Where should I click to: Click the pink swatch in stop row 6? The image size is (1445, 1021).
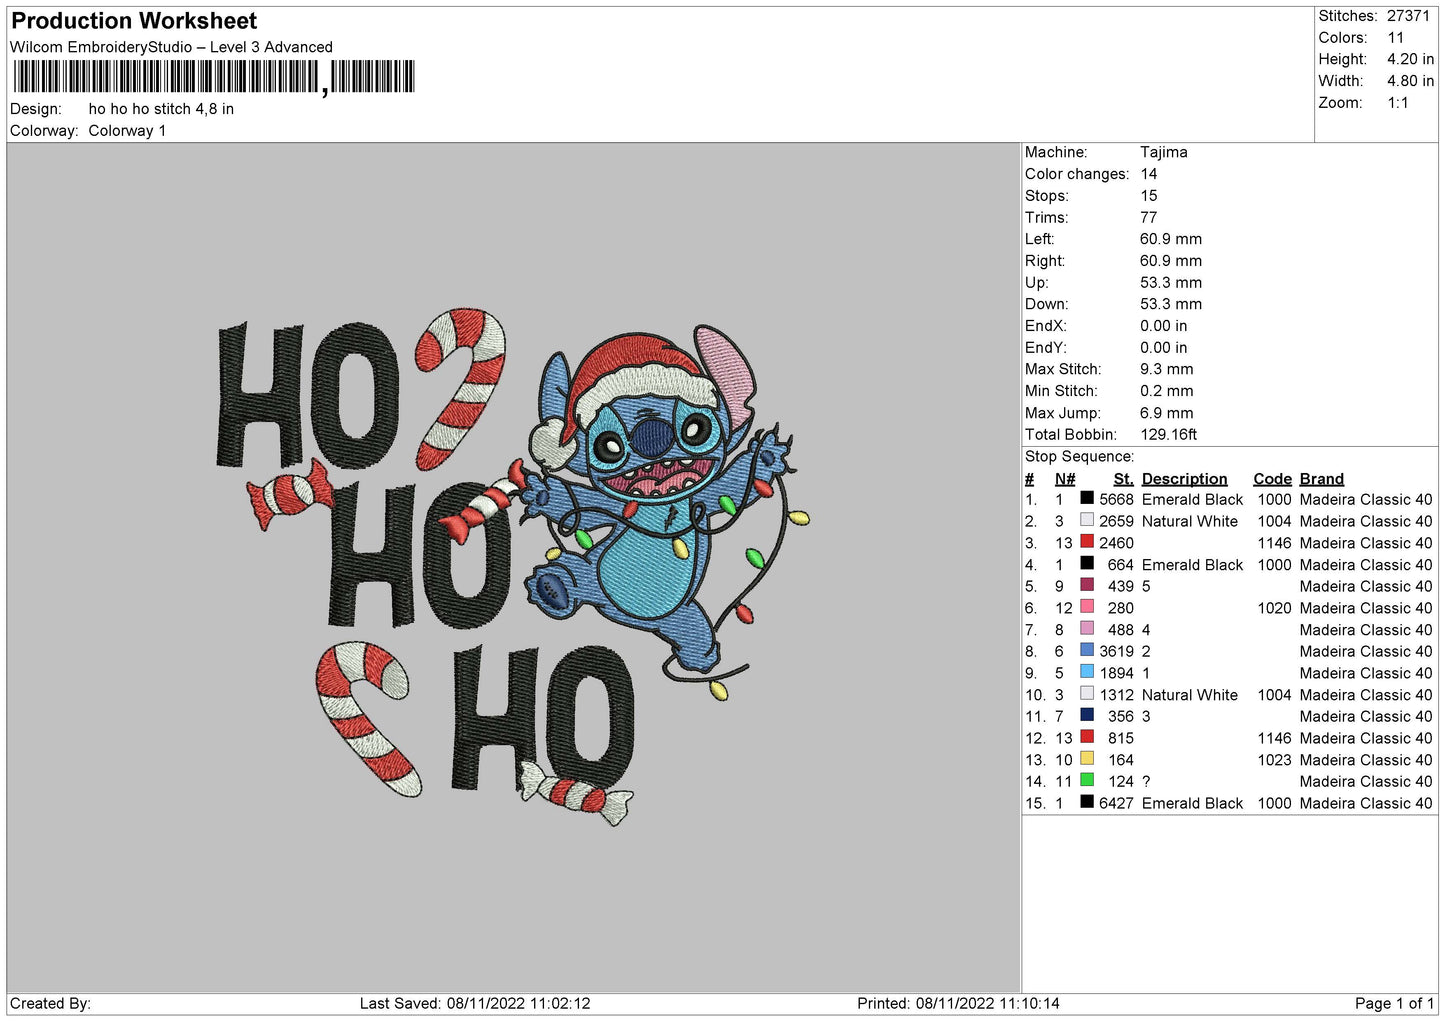(x=1087, y=606)
